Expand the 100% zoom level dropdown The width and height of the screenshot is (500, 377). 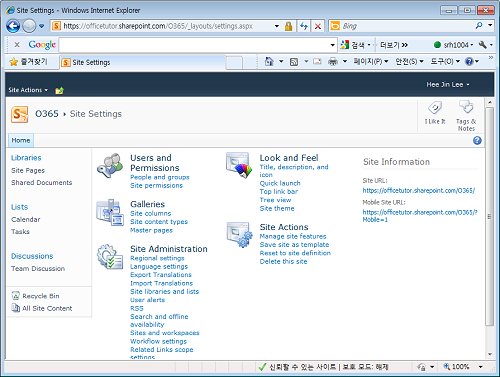[481, 367]
